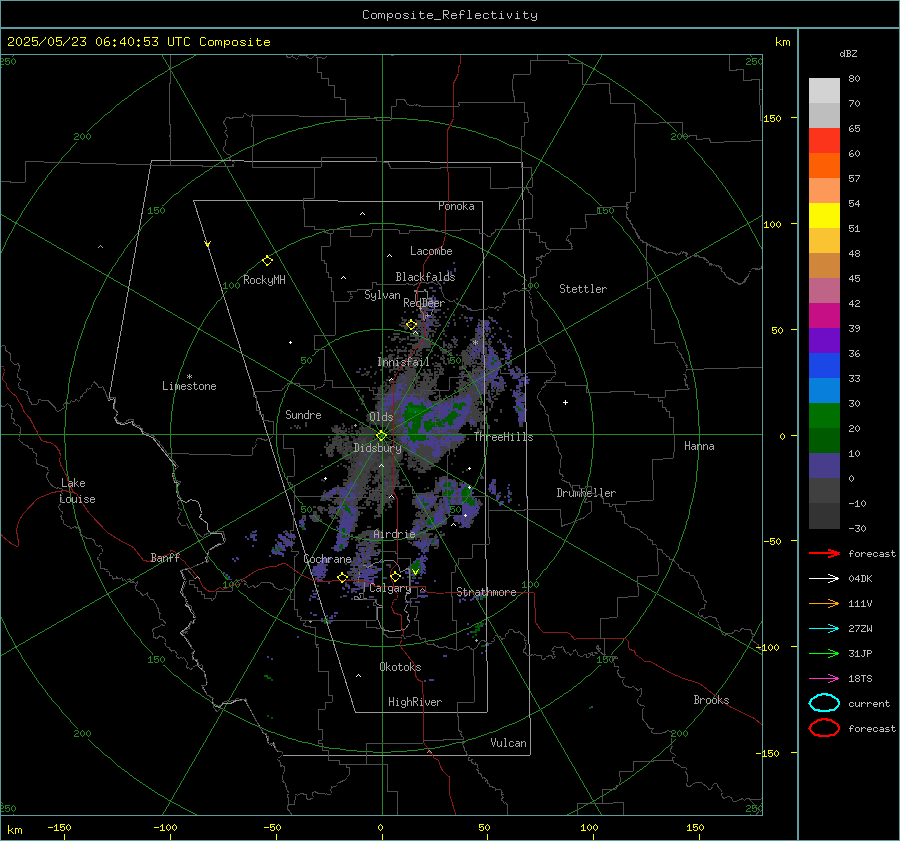
Task: Click the ThreeHills city label
Action: point(503,437)
